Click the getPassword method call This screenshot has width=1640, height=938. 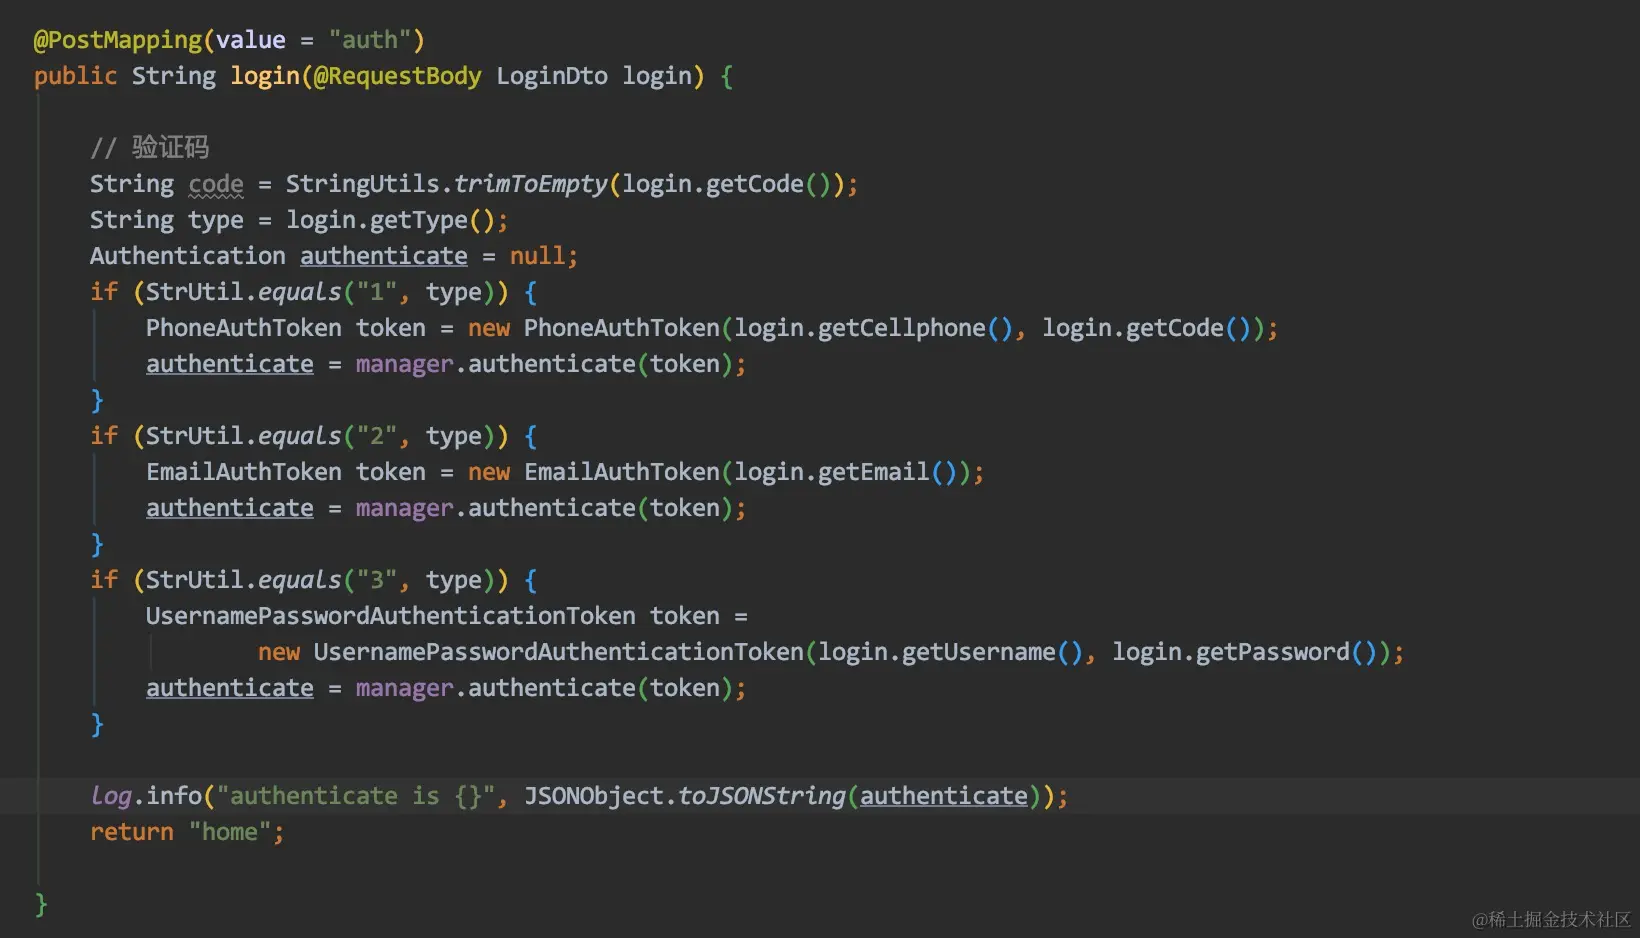click(x=1273, y=652)
